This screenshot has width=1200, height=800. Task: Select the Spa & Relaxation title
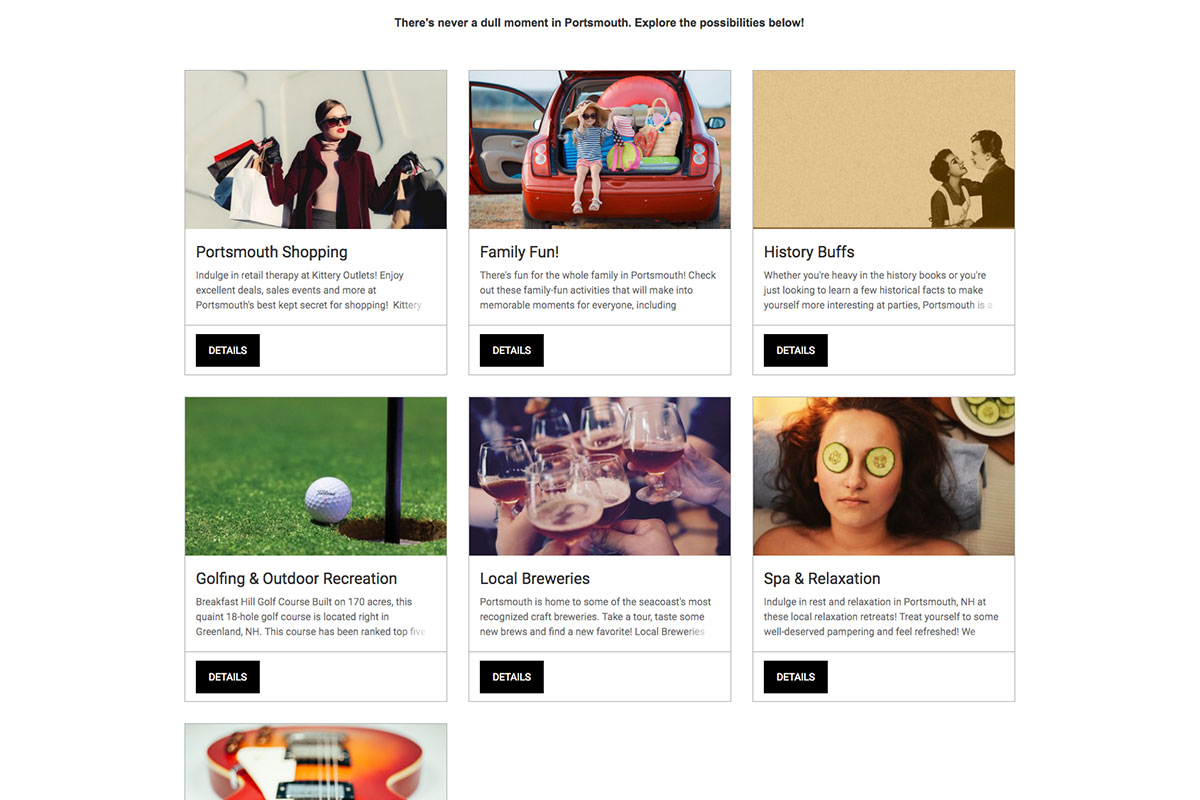pyautogui.click(x=822, y=579)
